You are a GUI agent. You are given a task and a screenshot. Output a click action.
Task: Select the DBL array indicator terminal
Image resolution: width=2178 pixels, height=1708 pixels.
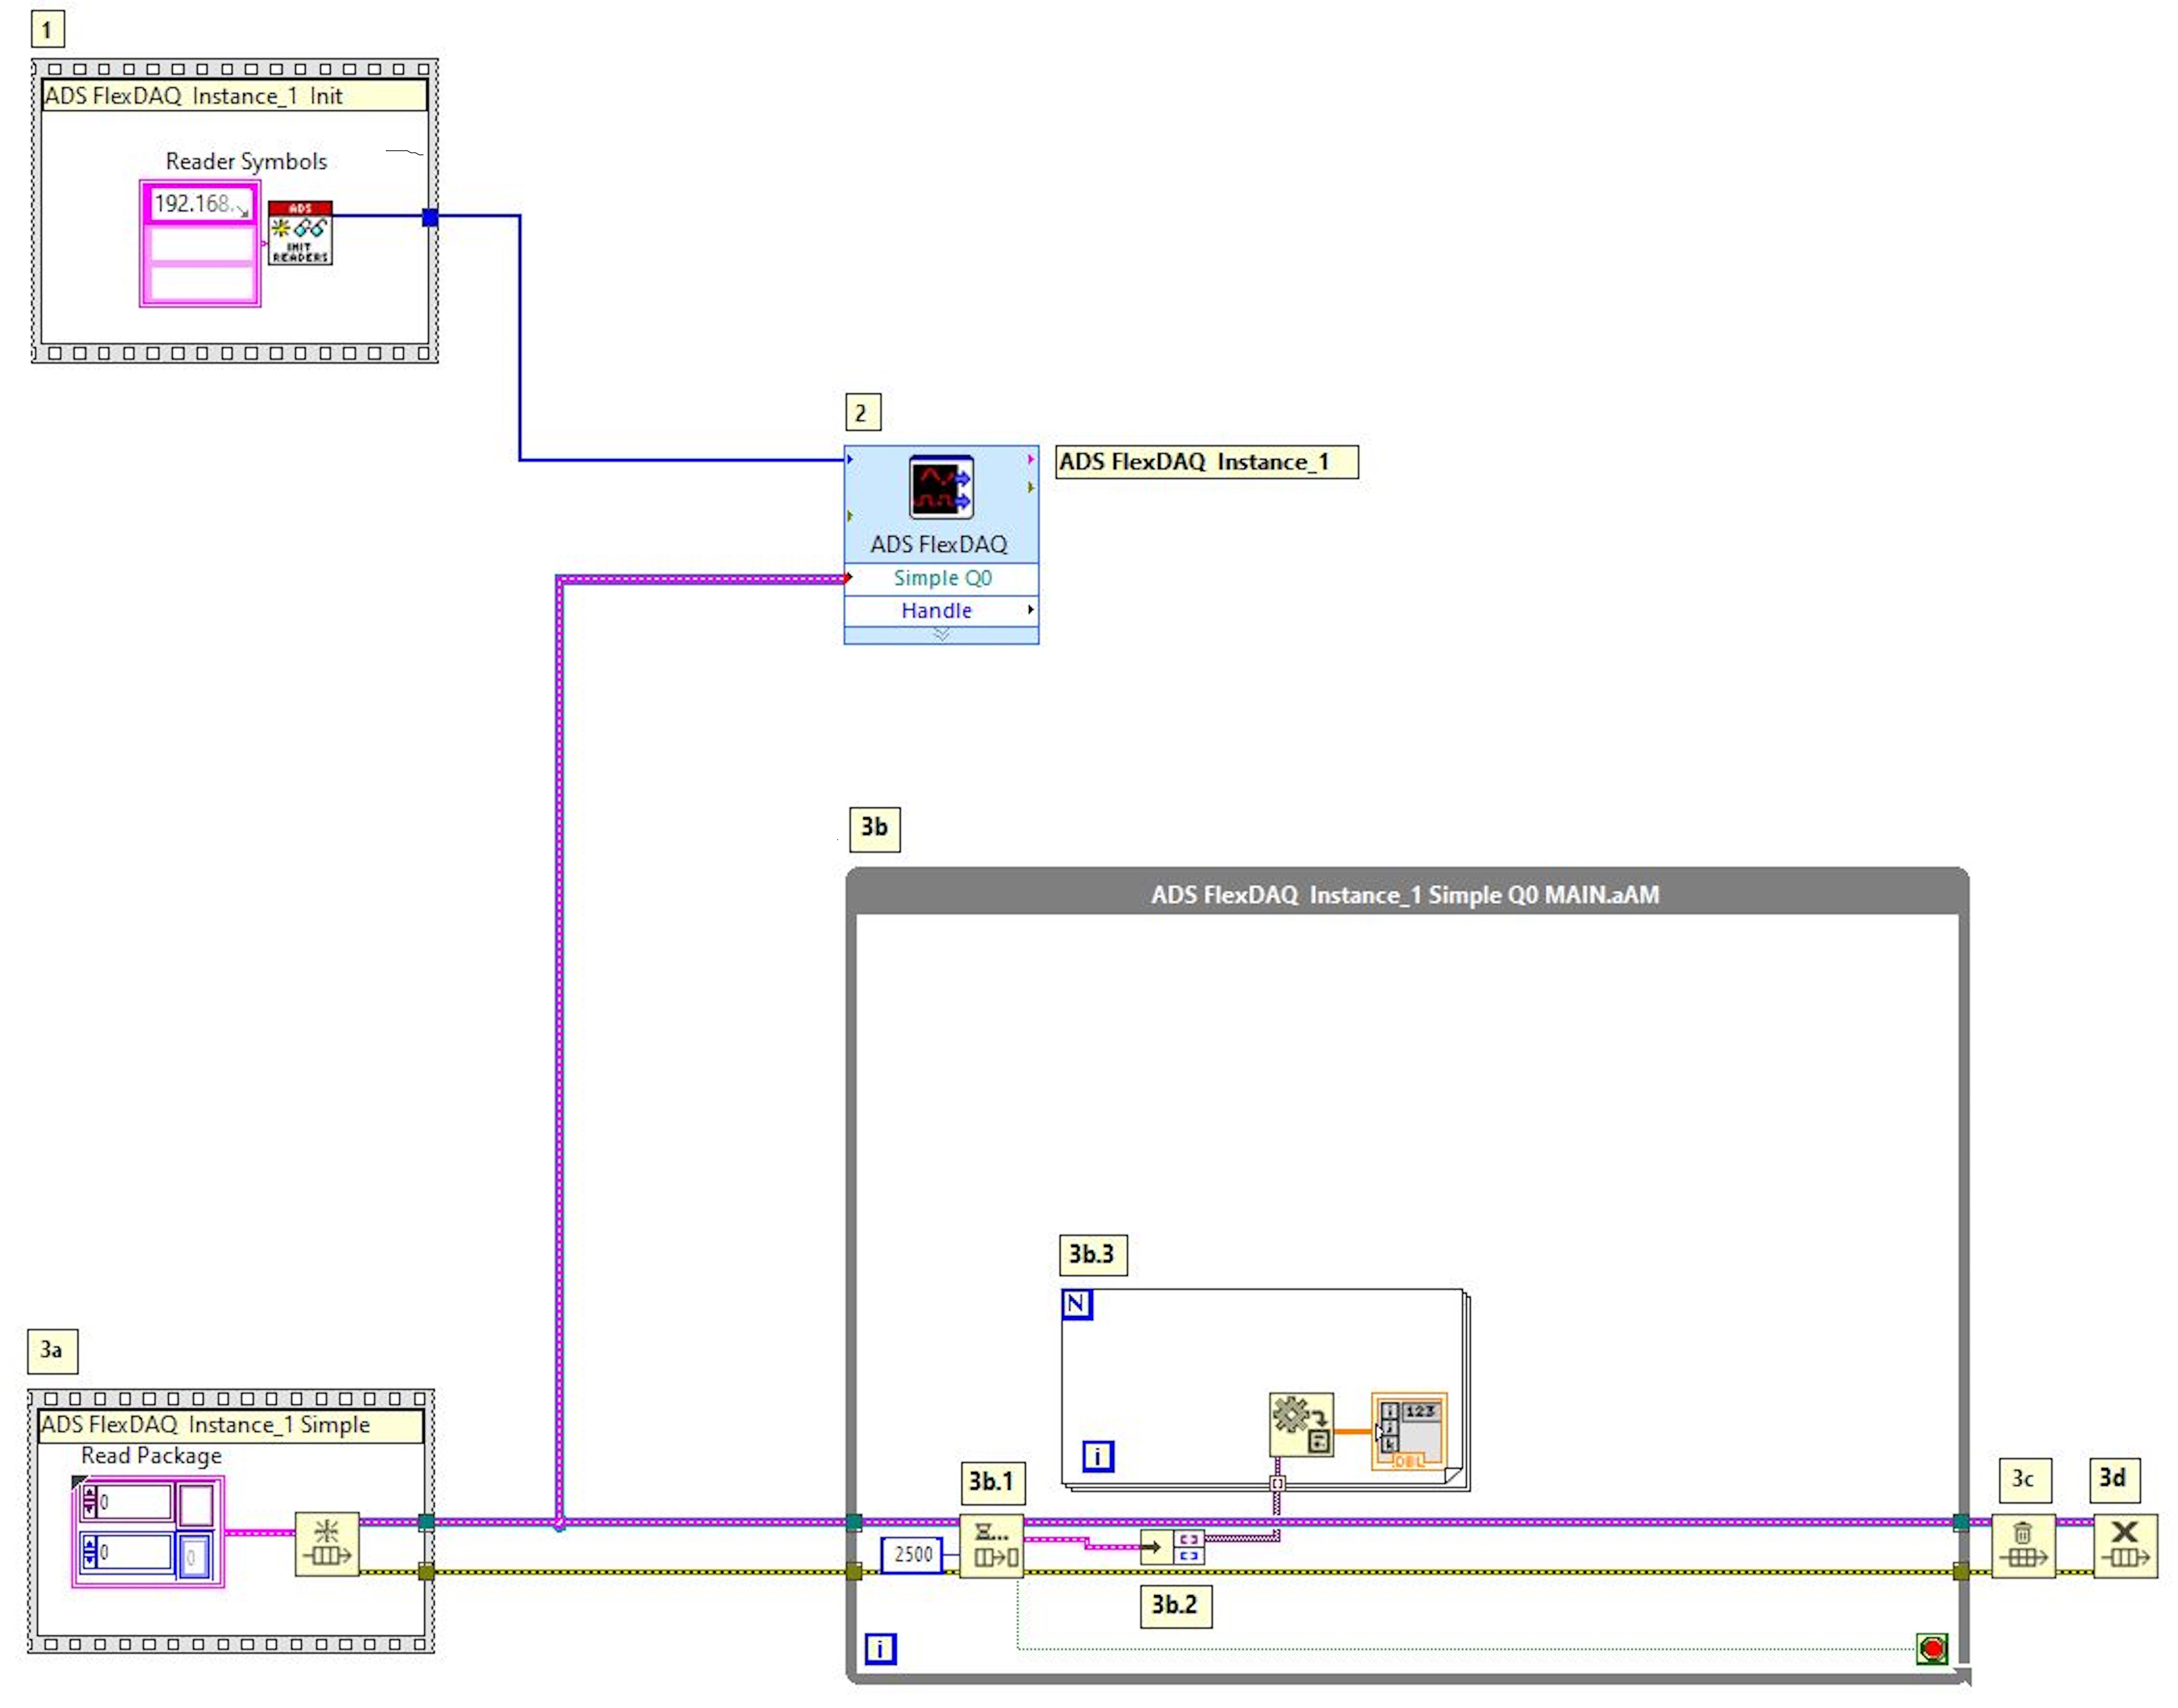click(x=1409, y=1432)
